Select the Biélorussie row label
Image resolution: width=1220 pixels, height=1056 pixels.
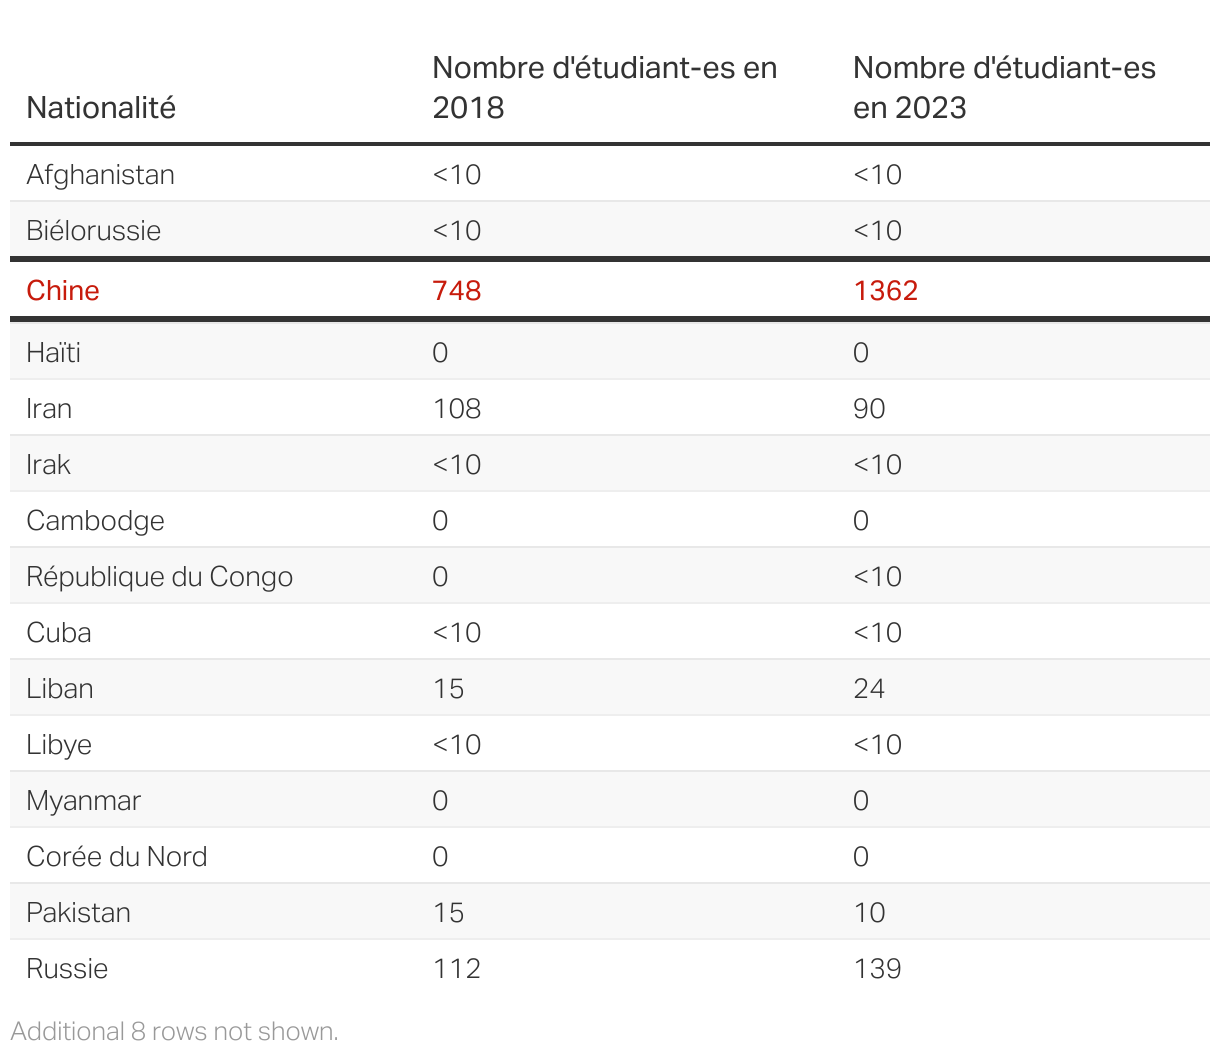click(x=94, y=230)
